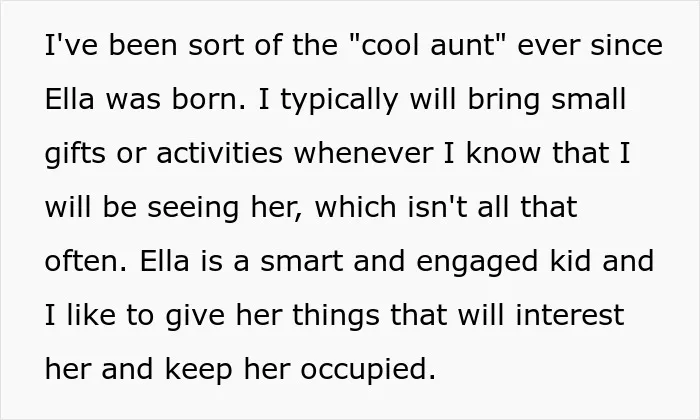Screen dimensions: 700x420
Task: Click the word "engaged" in the paragraph
Action: pyautogui.click(x=477, y=263)
